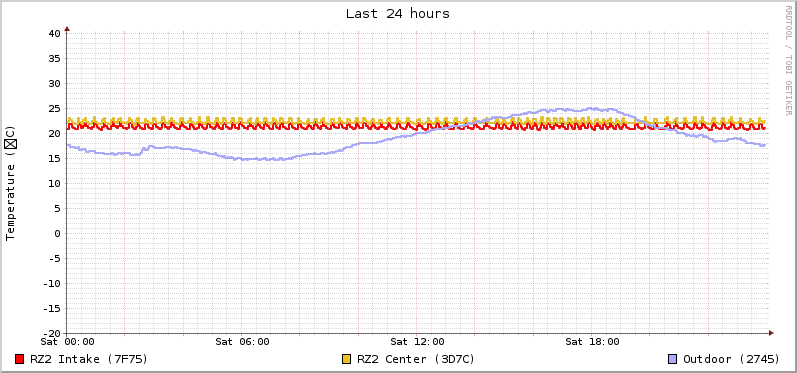Click the Sat 12:00 time axis label
This screenshot has height=373, width=797.
(x=417, y=341)
